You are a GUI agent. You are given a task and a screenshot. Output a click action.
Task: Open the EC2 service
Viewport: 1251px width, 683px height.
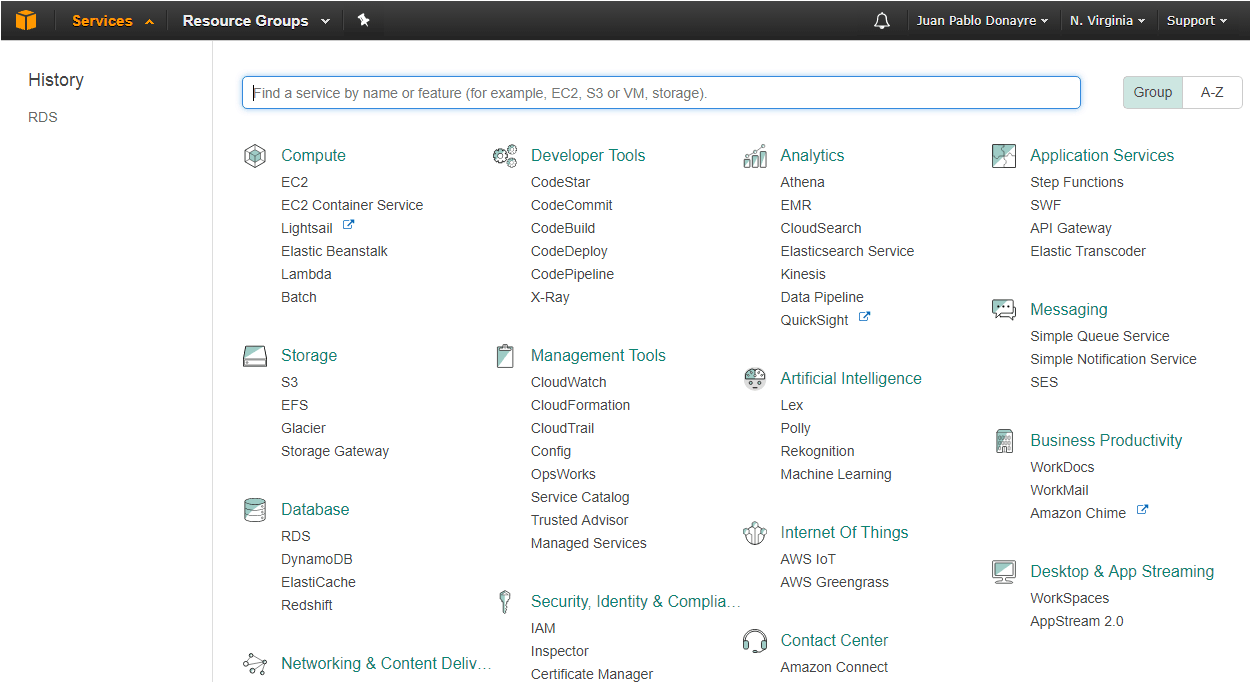295,182
